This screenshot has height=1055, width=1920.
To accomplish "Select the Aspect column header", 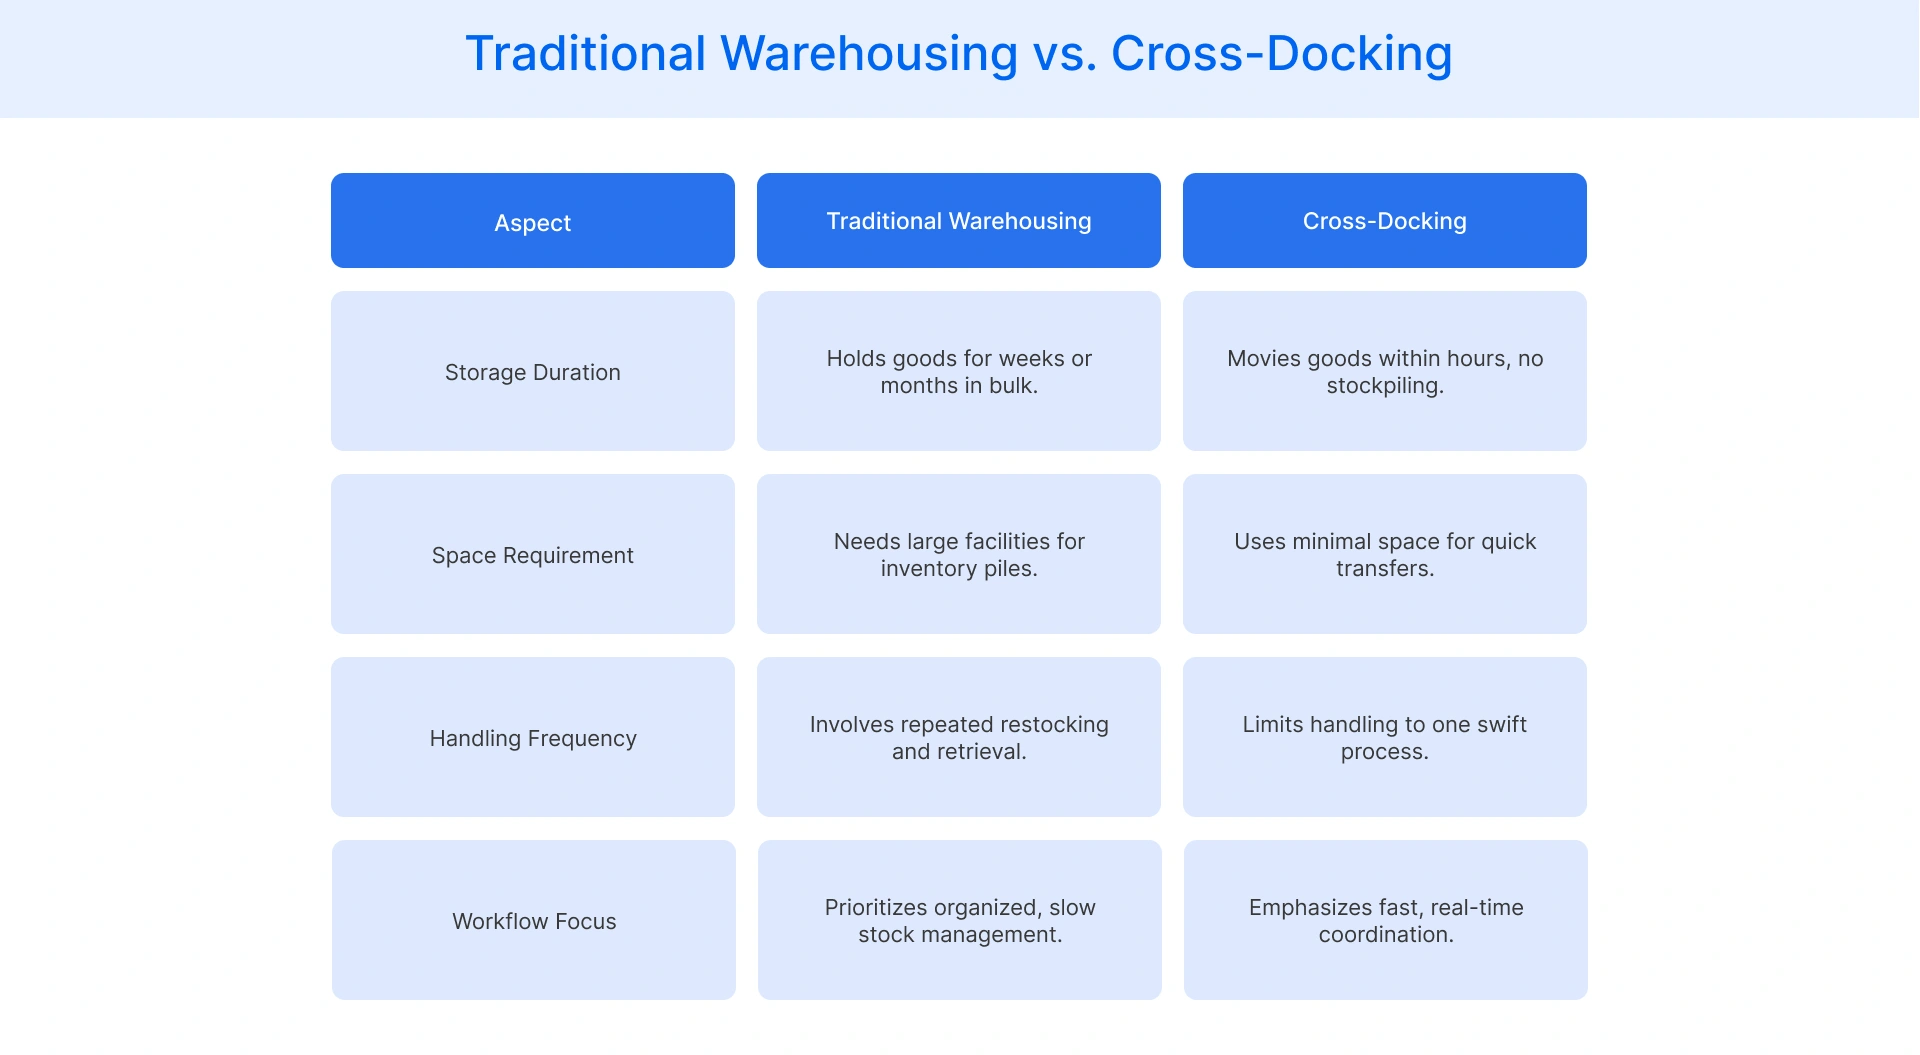I will (x=533, y=220).
